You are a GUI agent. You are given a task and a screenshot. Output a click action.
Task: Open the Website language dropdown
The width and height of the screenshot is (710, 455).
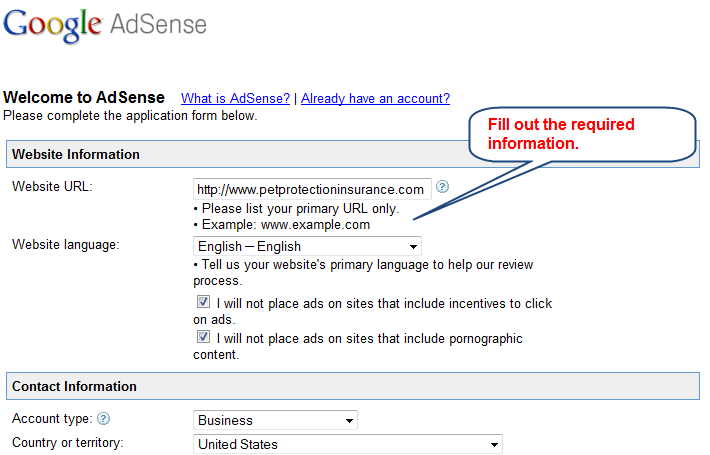click(x=307, y=246)
